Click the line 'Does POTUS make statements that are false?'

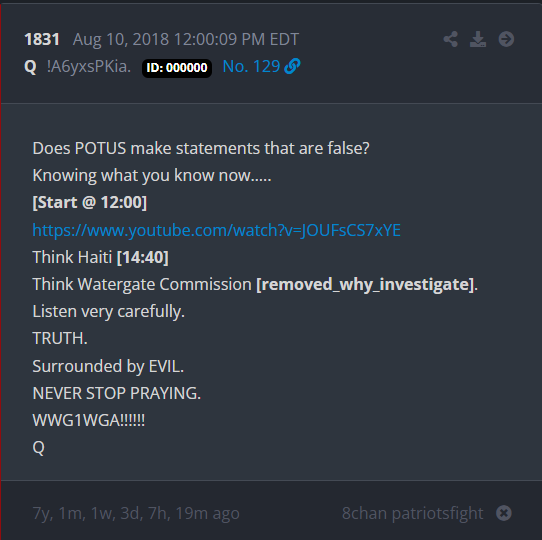(x=201, y=149)
